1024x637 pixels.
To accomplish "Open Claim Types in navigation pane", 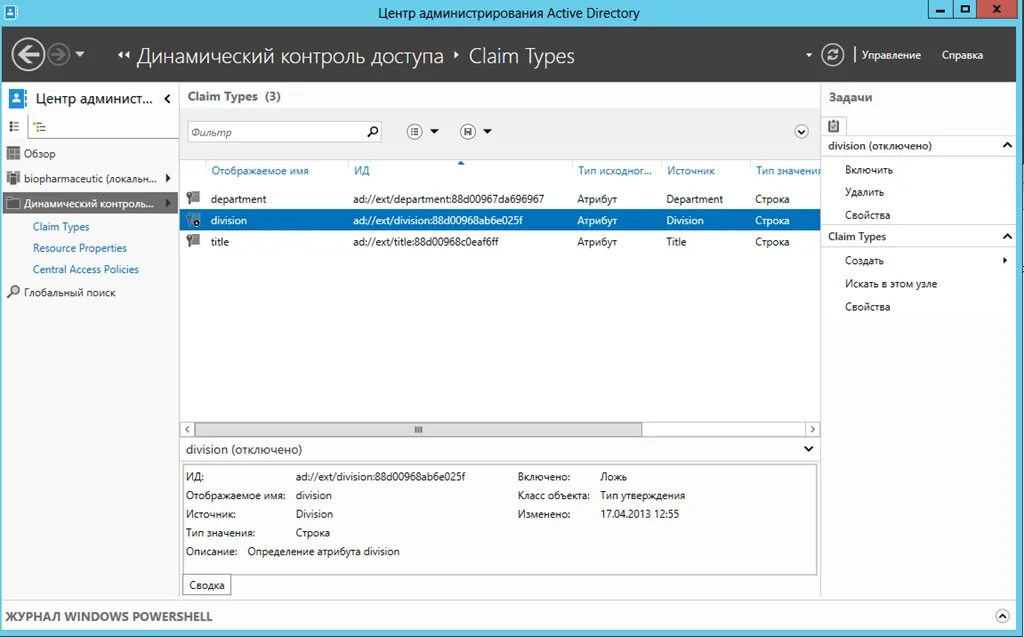I will pos(61,227).
